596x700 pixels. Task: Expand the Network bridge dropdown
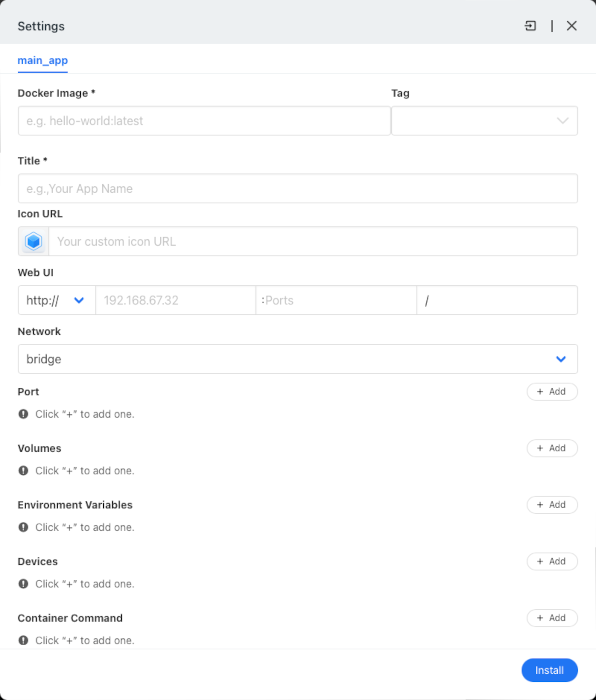(298, 359)
